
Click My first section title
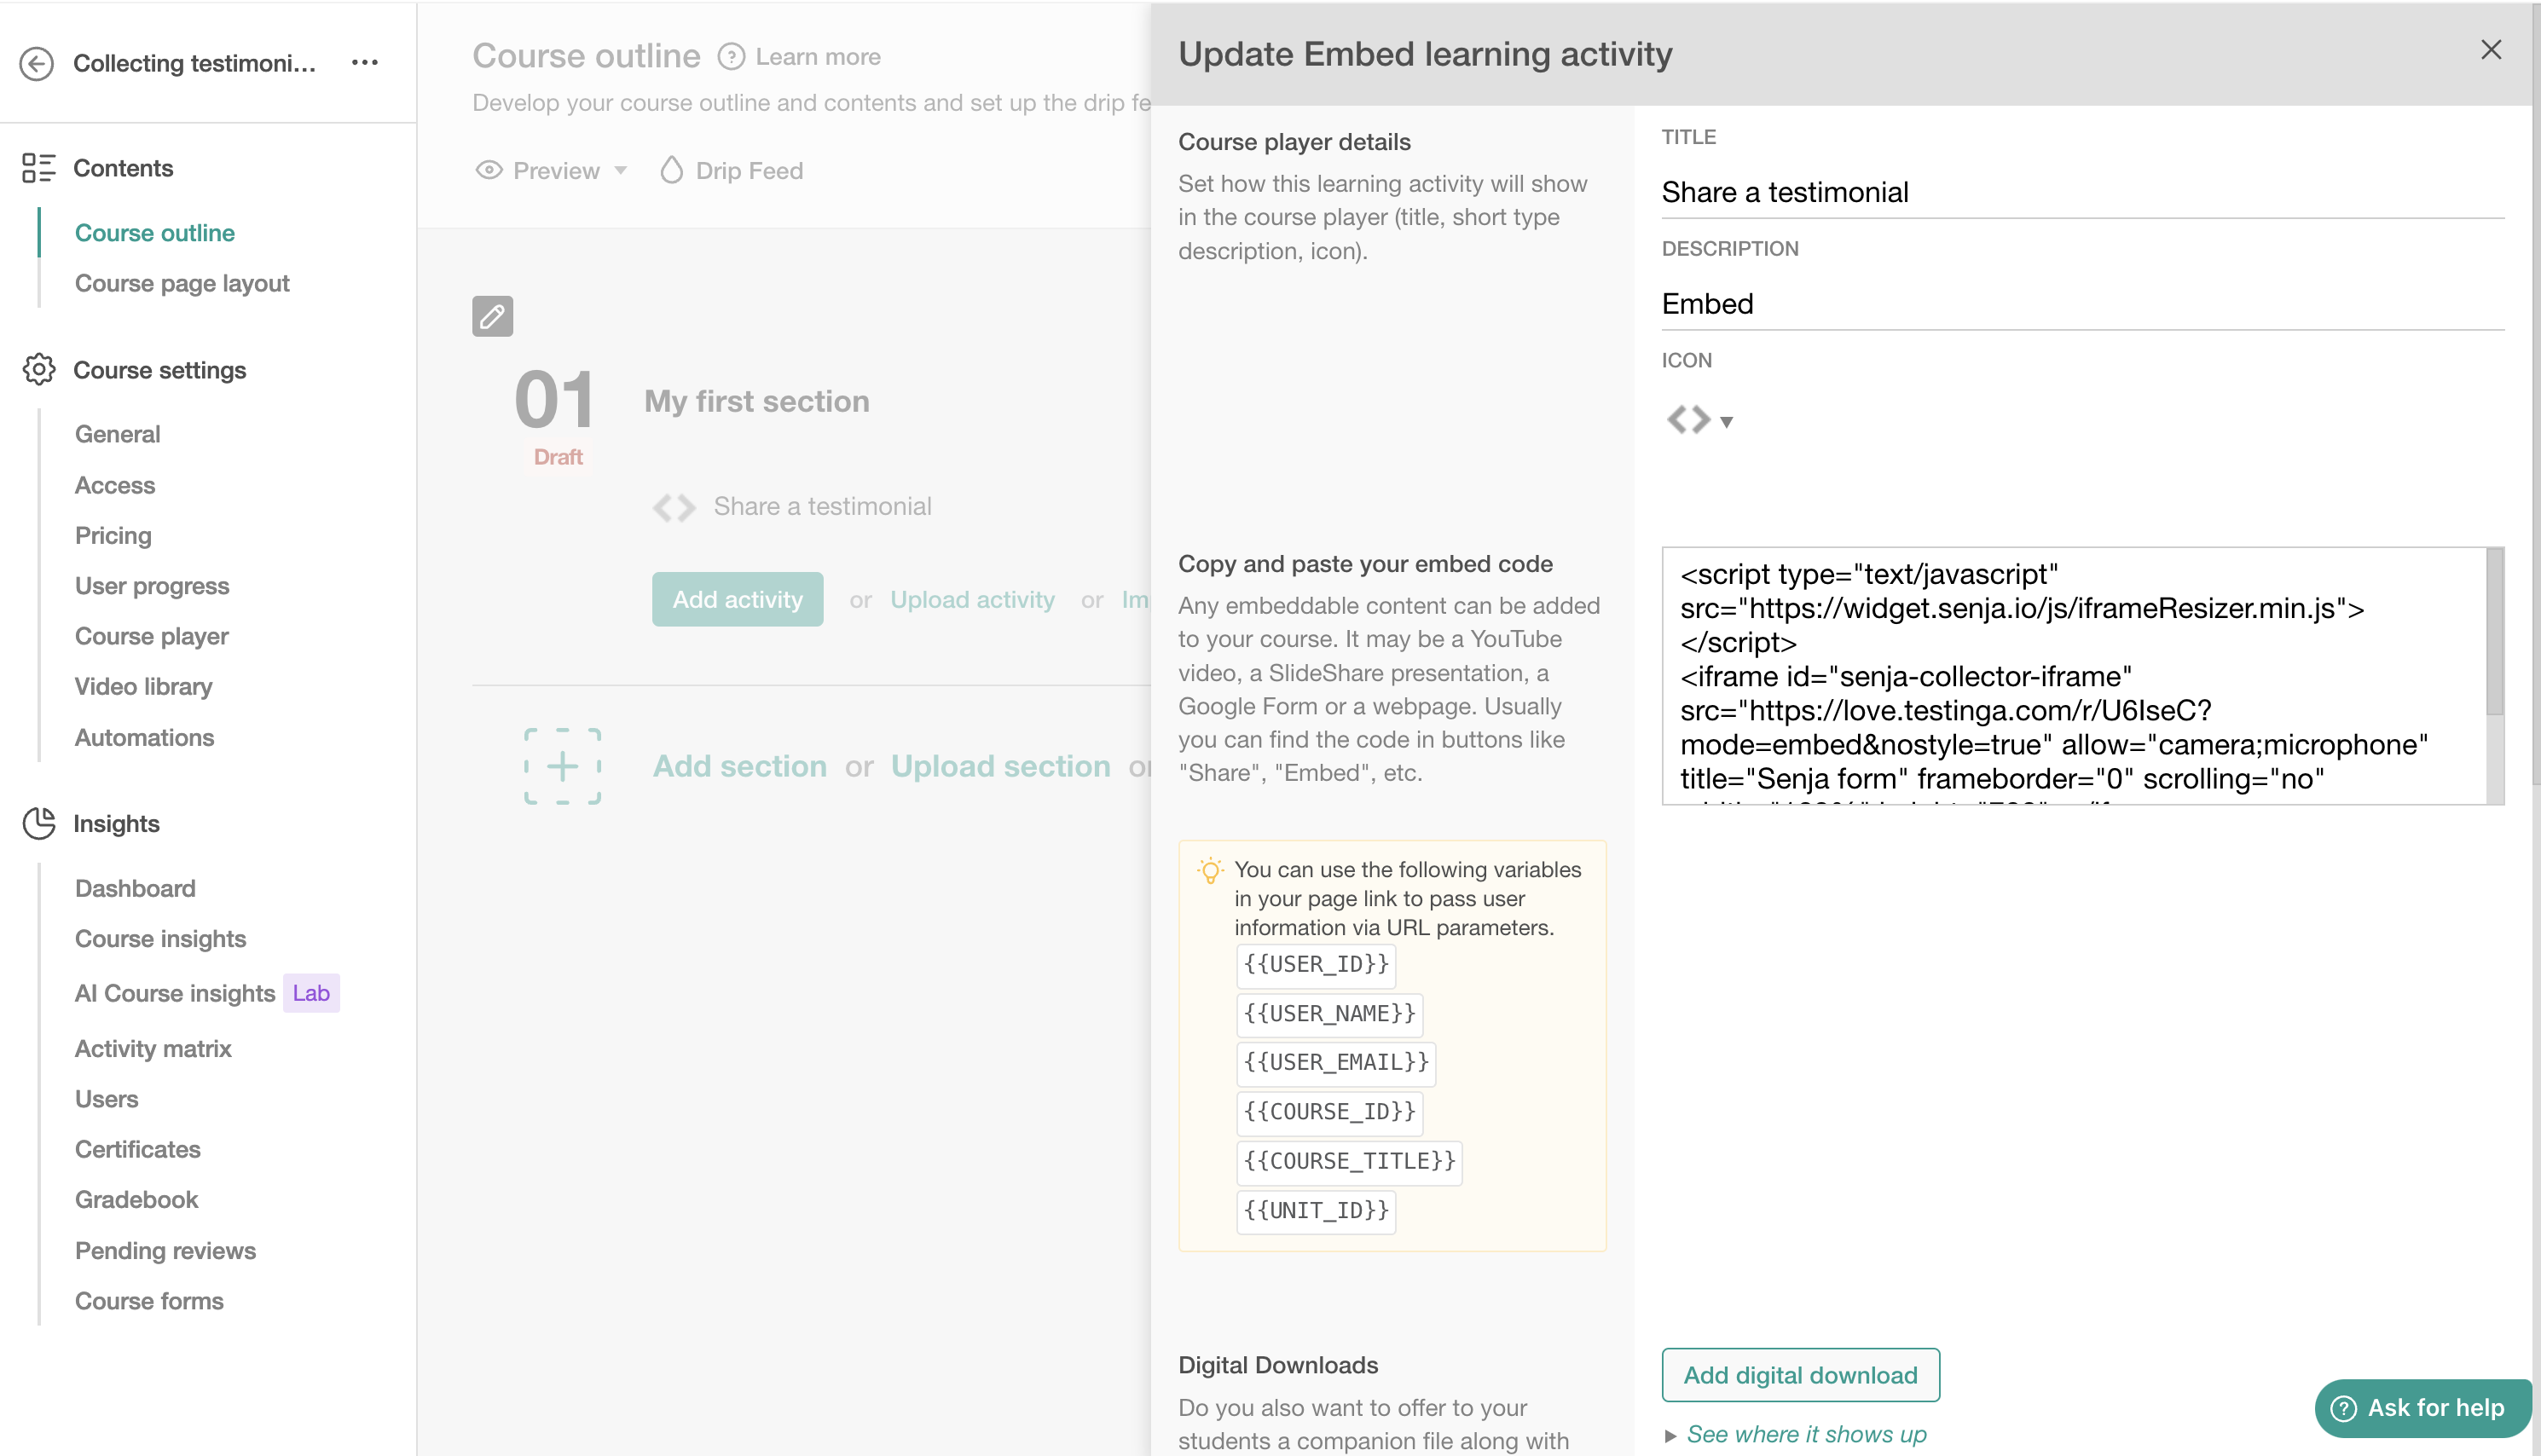tap(756, 401)
